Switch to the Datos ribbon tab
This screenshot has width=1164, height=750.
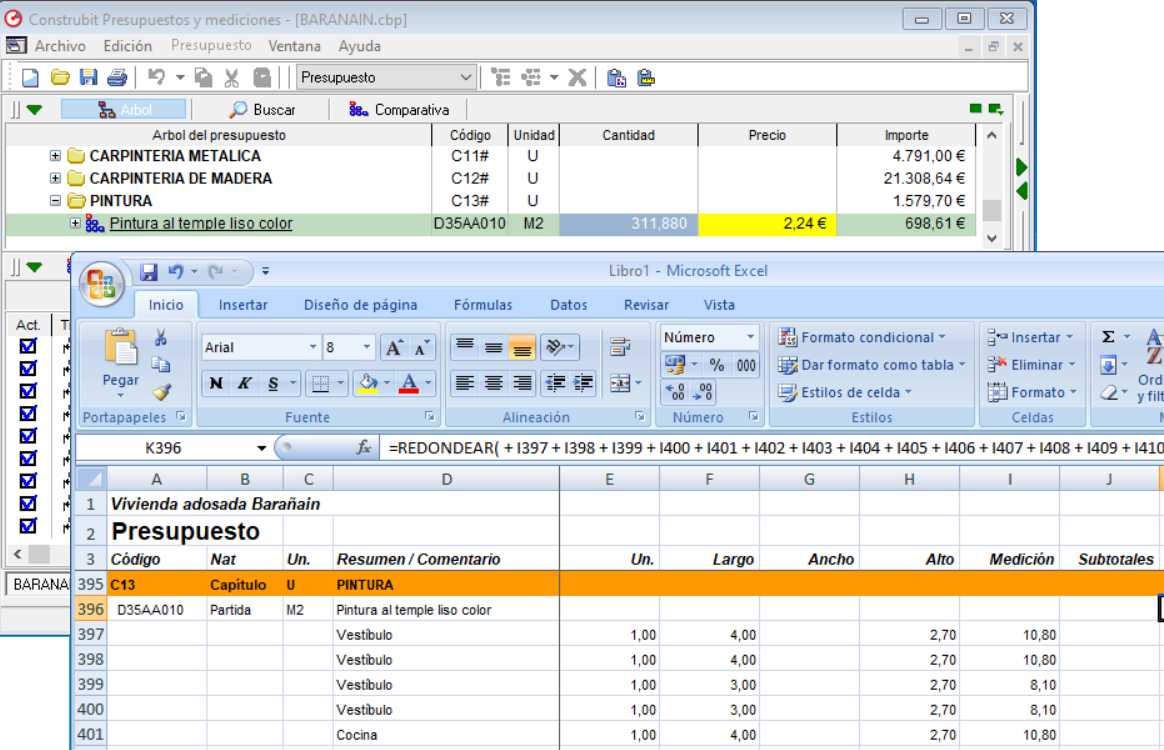pos(569,304)
